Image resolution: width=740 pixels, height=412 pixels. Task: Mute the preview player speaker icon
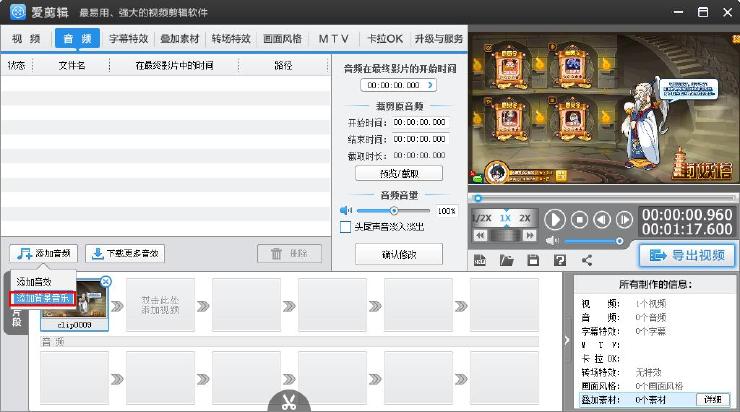pos(552,241)
